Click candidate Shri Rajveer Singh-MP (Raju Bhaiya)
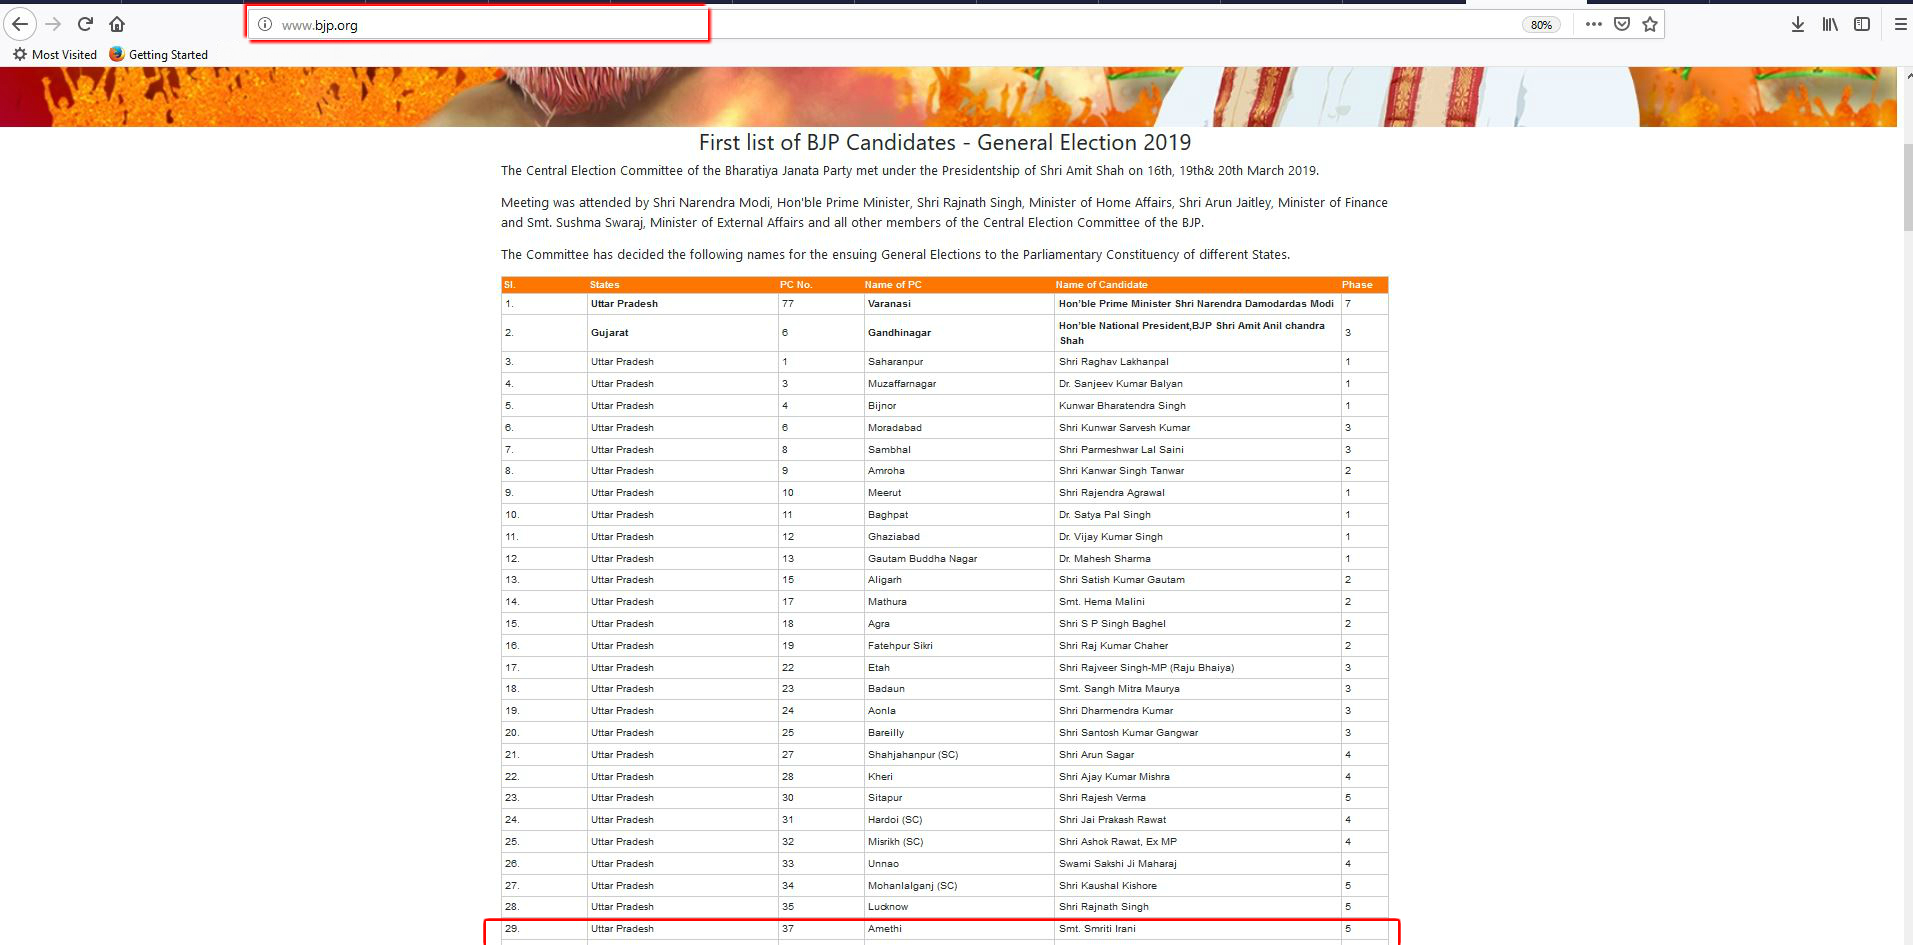 point(1146,668)
